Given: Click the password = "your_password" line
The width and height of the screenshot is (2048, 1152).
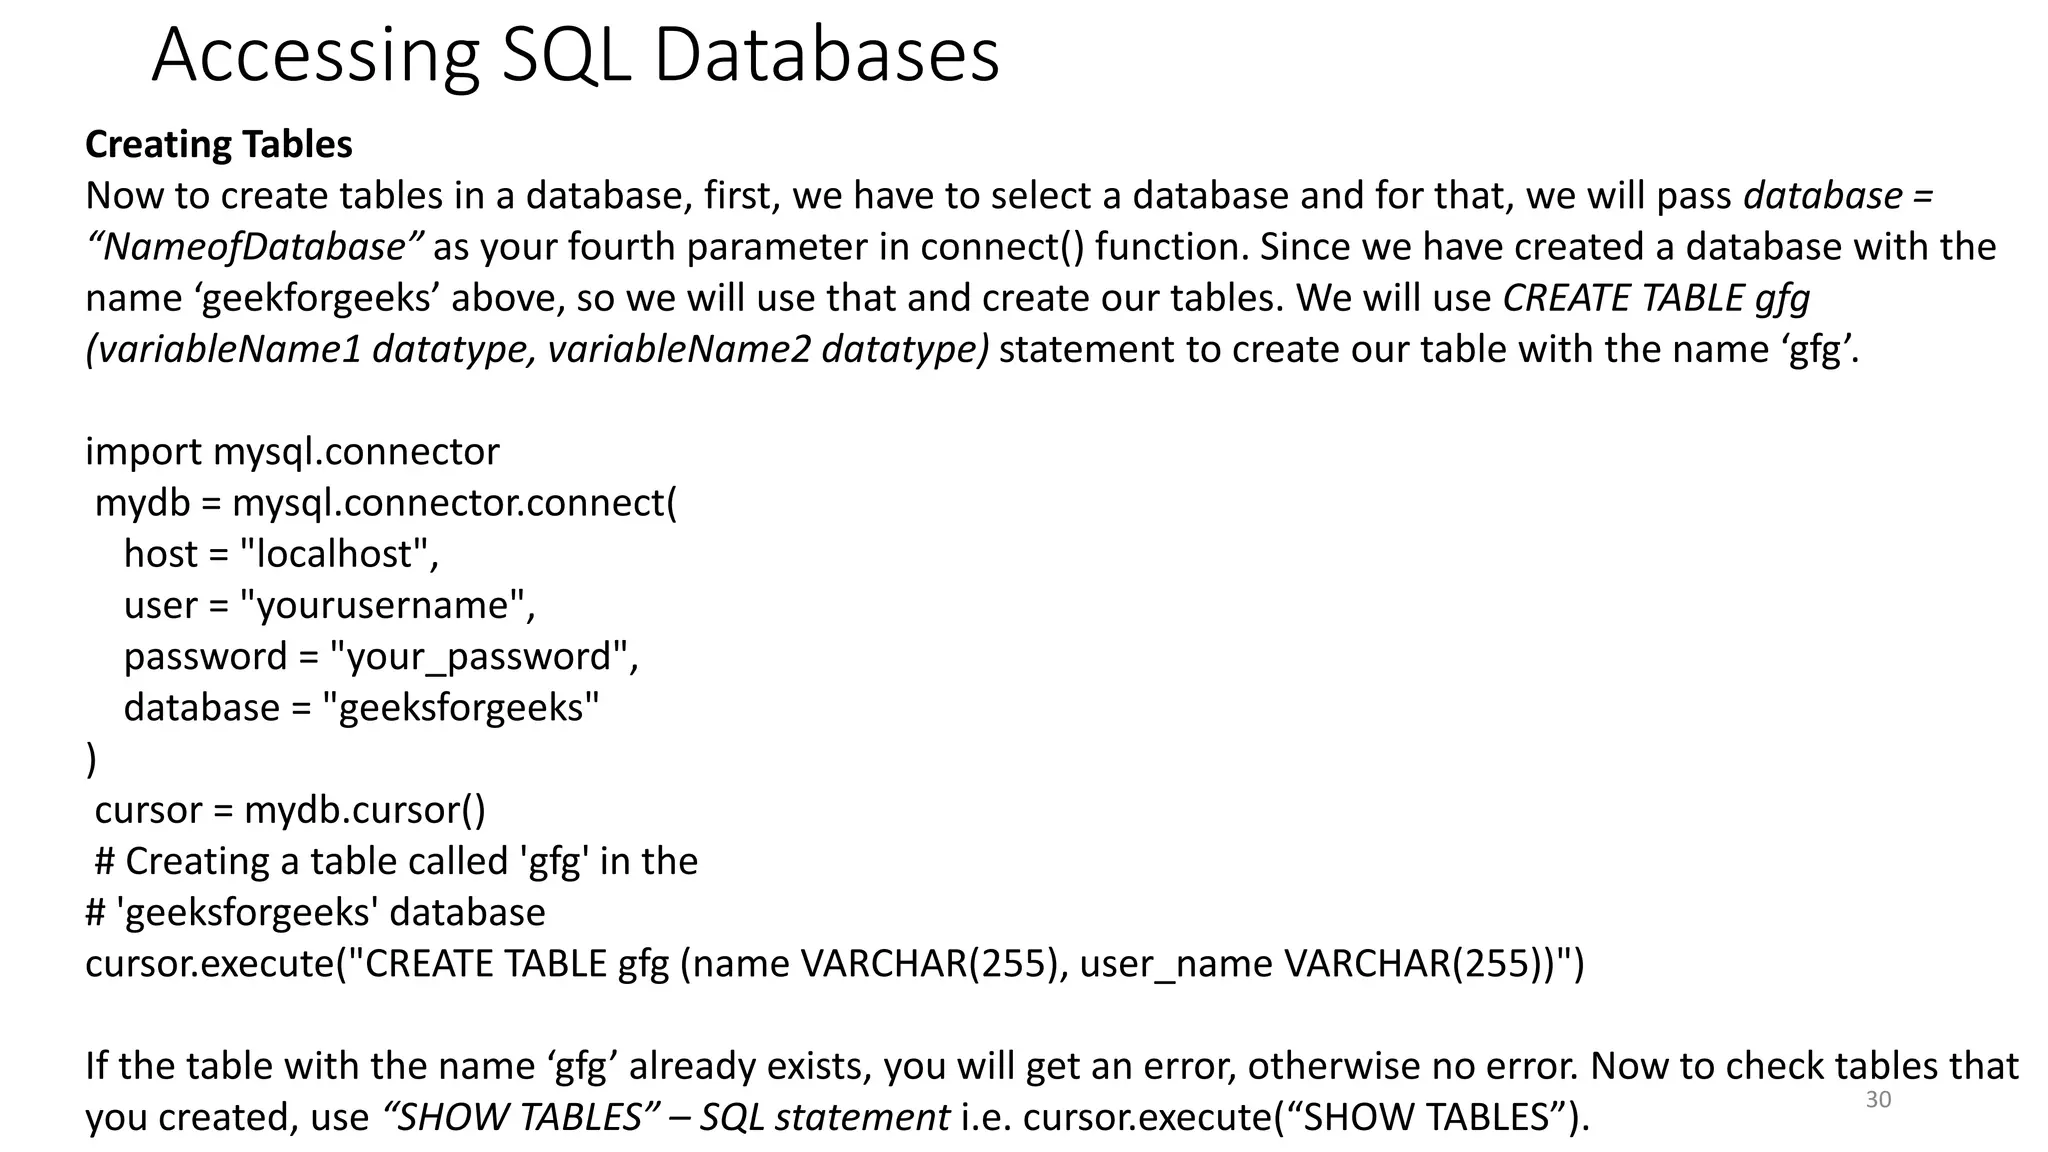Looking at the screenshot, I should click(x=380, y=657).
